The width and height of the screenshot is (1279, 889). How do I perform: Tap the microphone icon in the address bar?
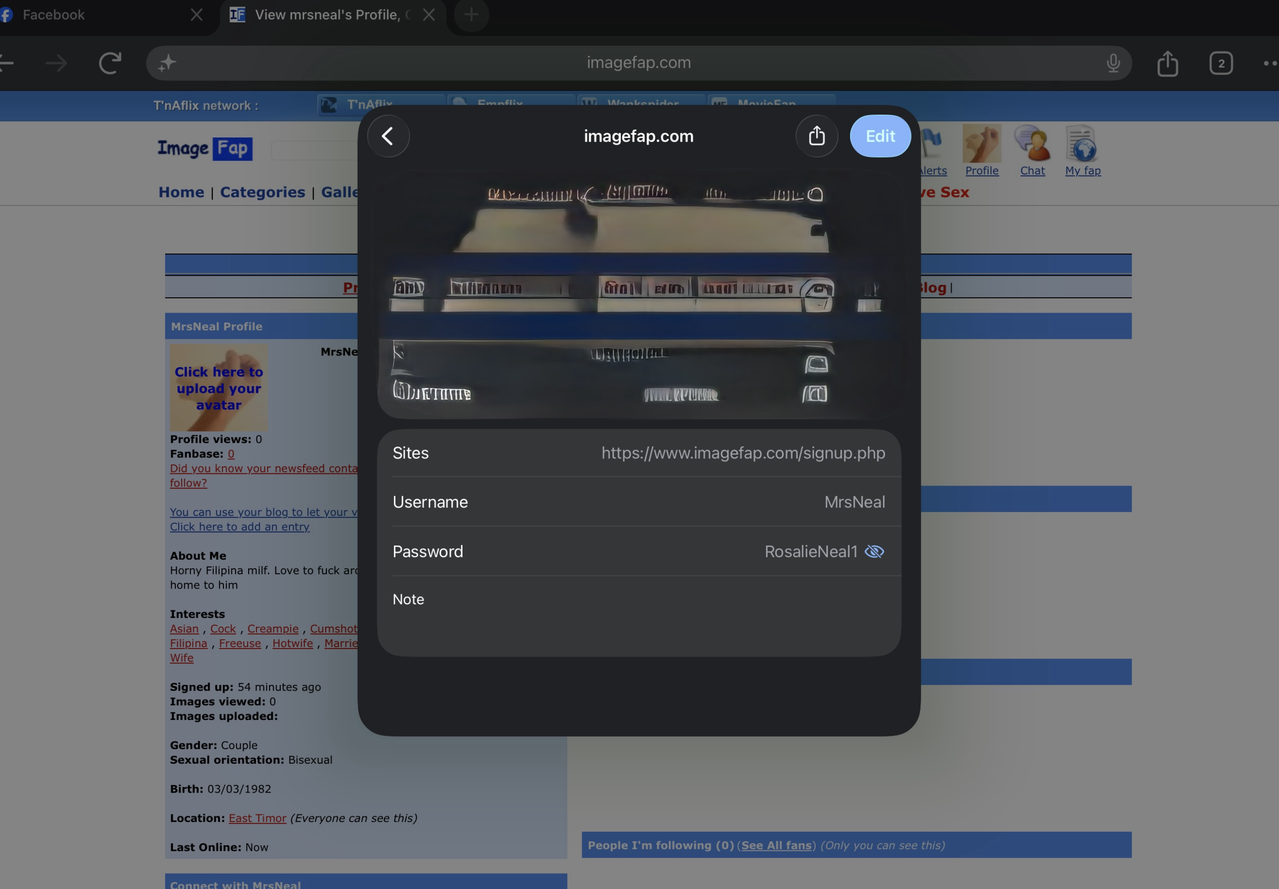[x=1113, y=63]
